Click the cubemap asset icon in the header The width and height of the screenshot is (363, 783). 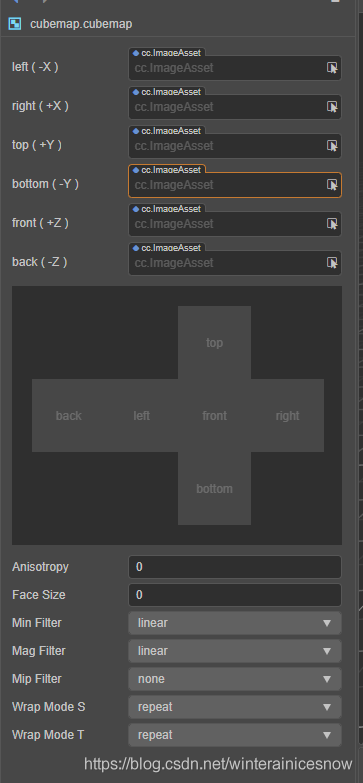coord(15,23)
